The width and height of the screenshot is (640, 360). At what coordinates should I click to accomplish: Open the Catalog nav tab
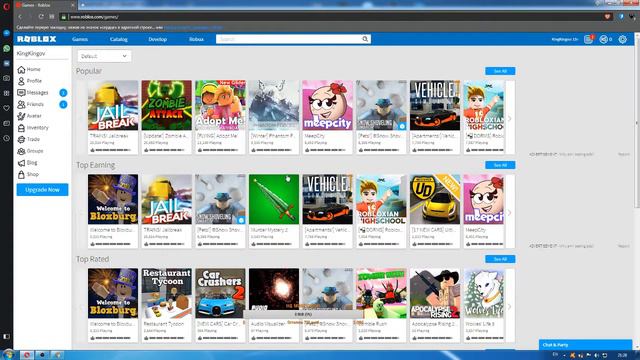[119, 39]
